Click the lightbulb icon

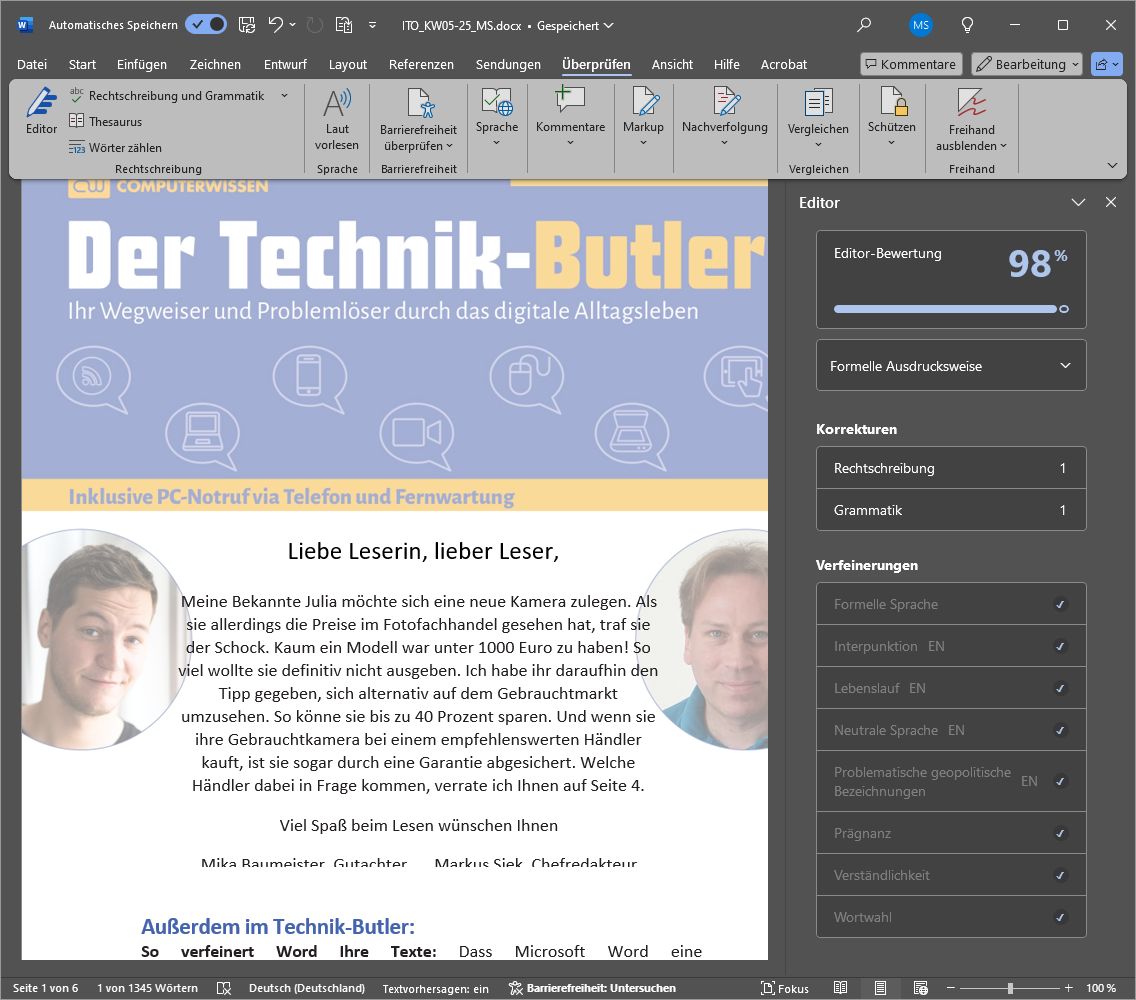click(967, 25)
